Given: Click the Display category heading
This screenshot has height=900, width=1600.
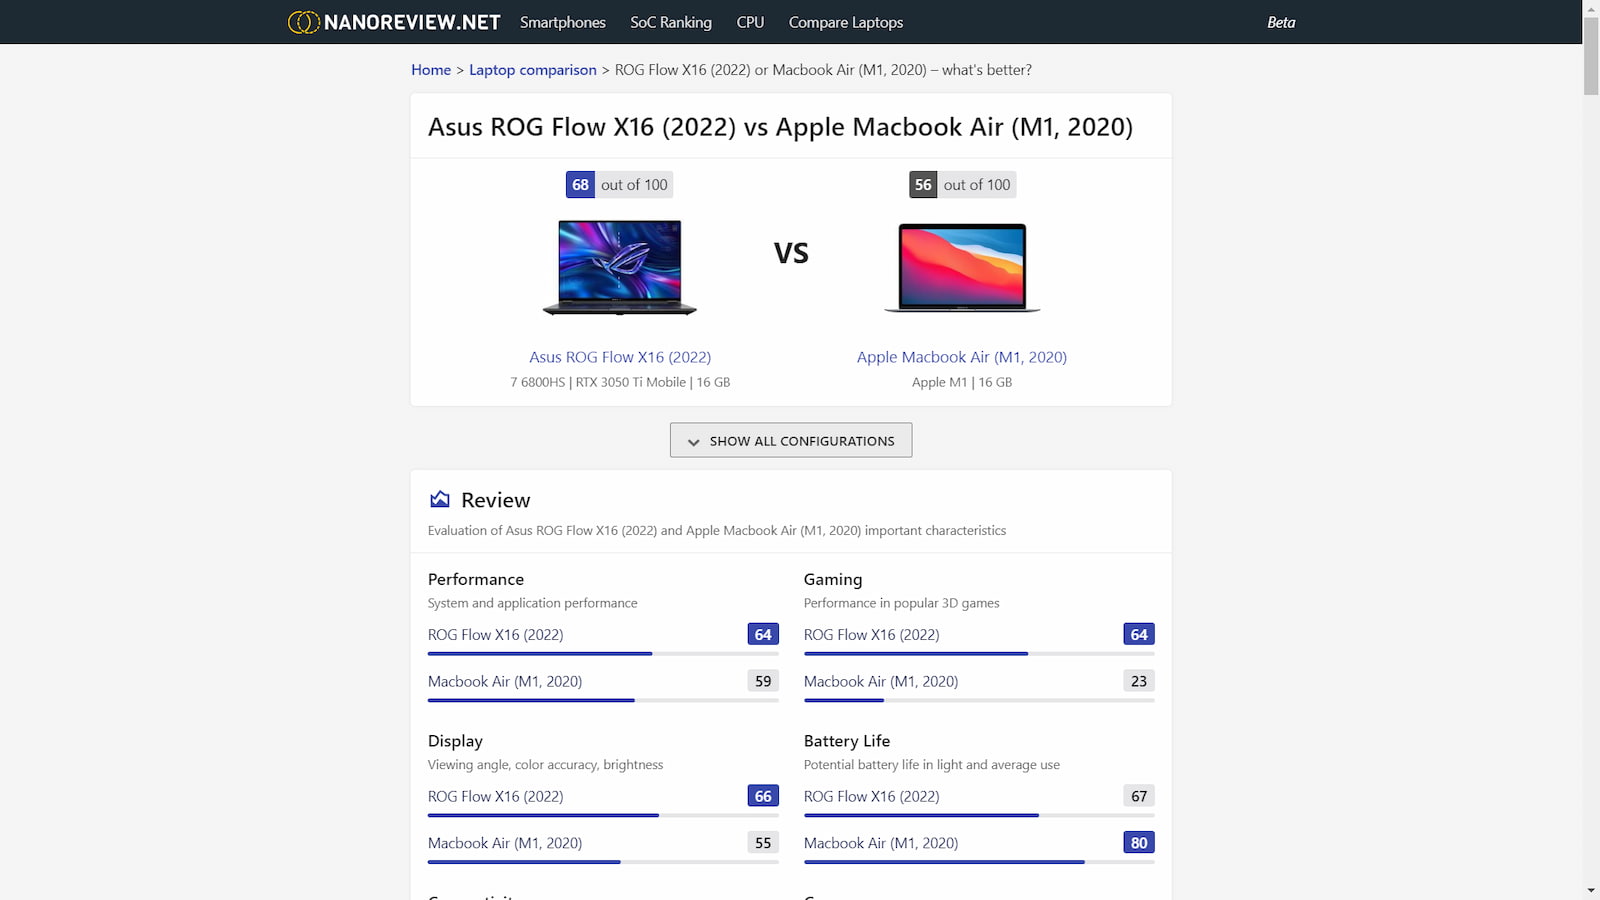Looking at the screenshot, I should click(455, 741).
